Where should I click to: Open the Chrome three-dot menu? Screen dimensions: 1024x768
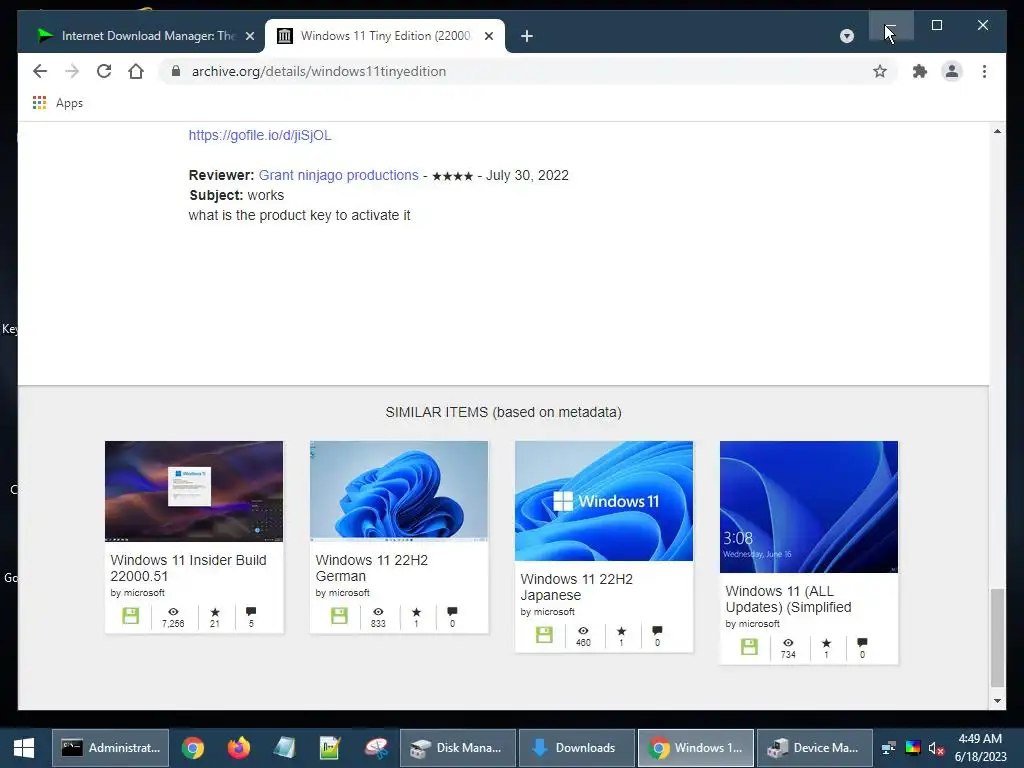(x=984, y=71)
